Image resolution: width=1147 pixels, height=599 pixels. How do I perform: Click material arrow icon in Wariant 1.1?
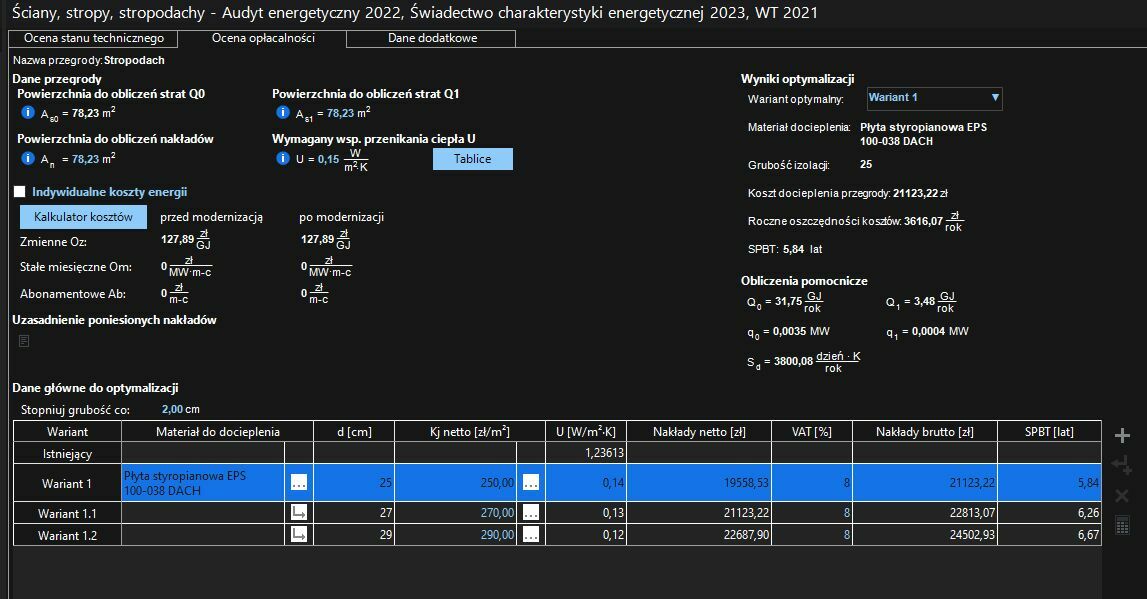tap(299, 513)
